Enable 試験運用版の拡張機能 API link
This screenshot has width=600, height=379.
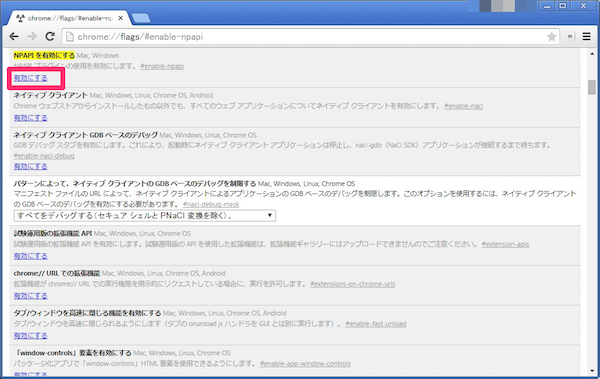tap(31, 256)
